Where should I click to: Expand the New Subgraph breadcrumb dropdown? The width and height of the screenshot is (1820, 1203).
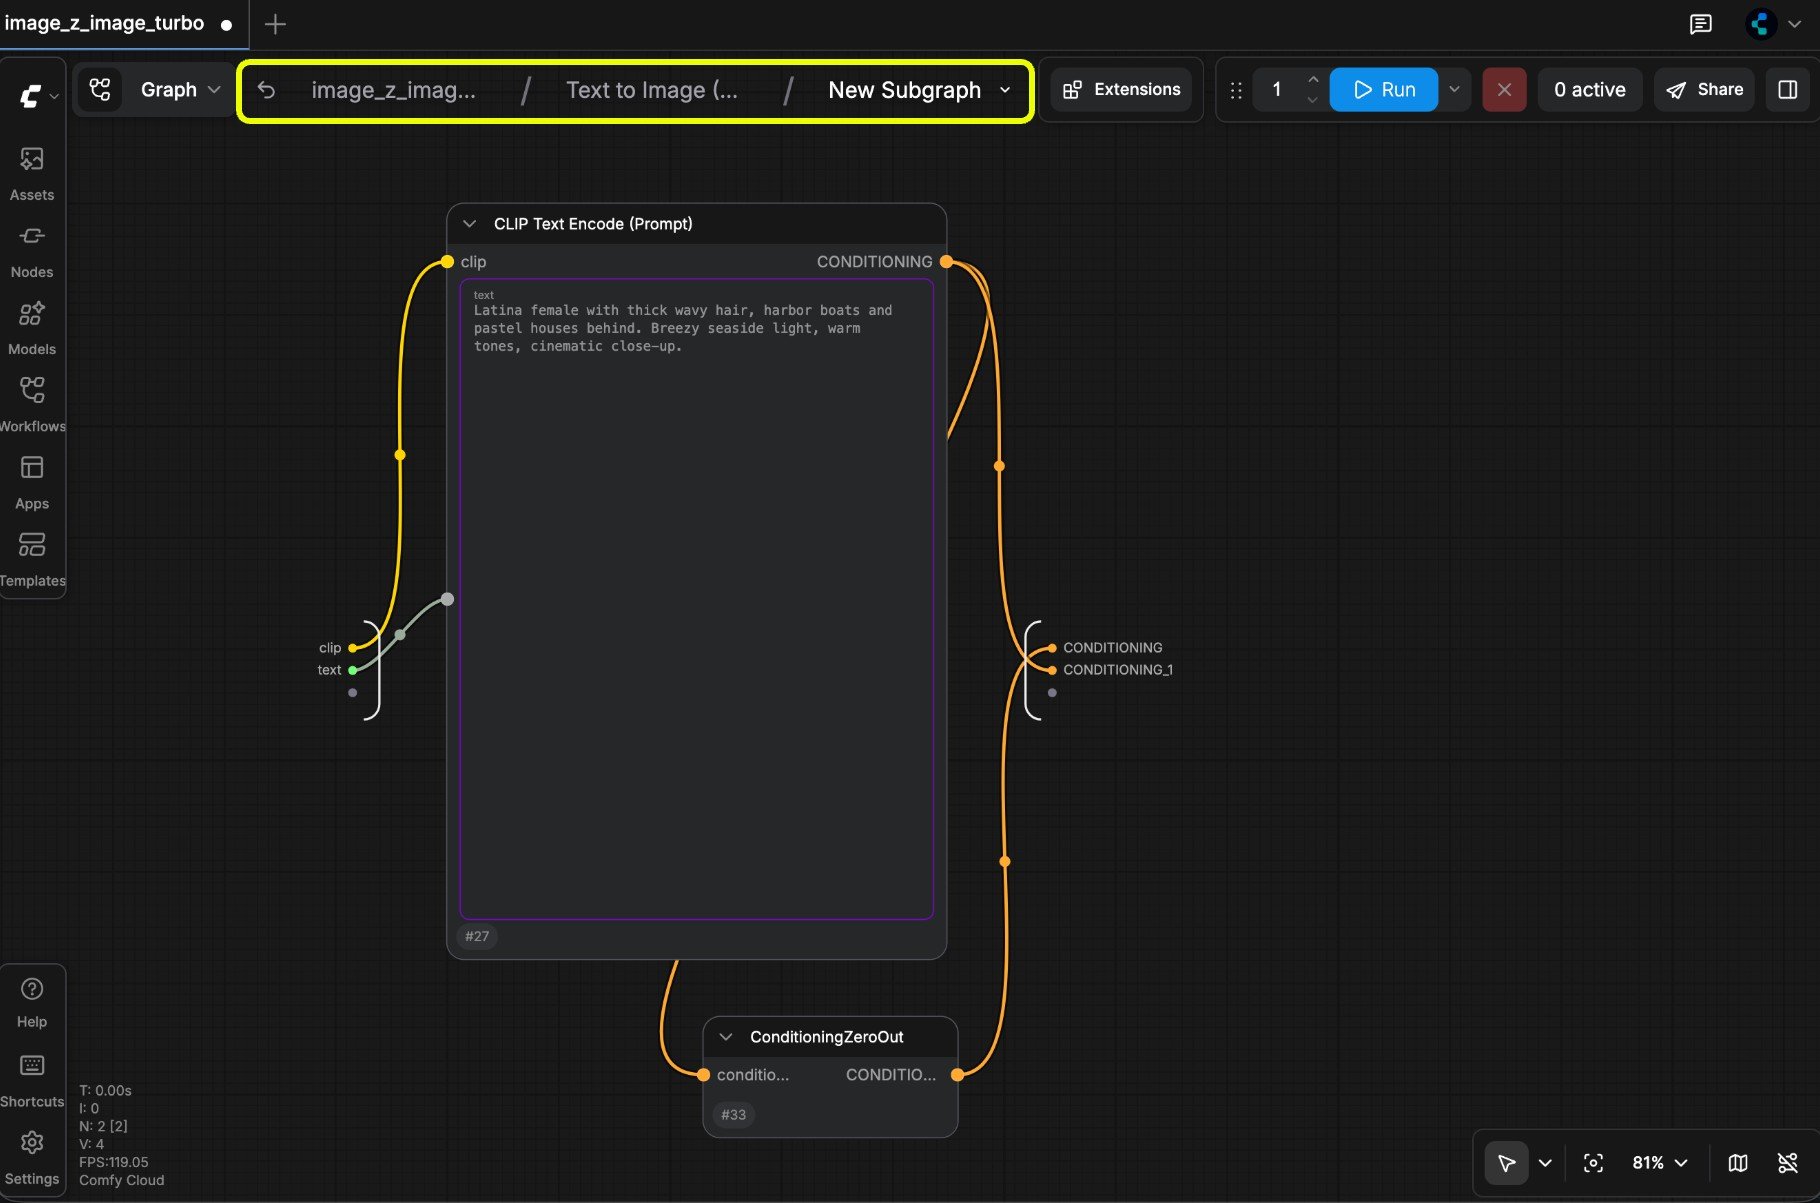(x=1005, y=90)
